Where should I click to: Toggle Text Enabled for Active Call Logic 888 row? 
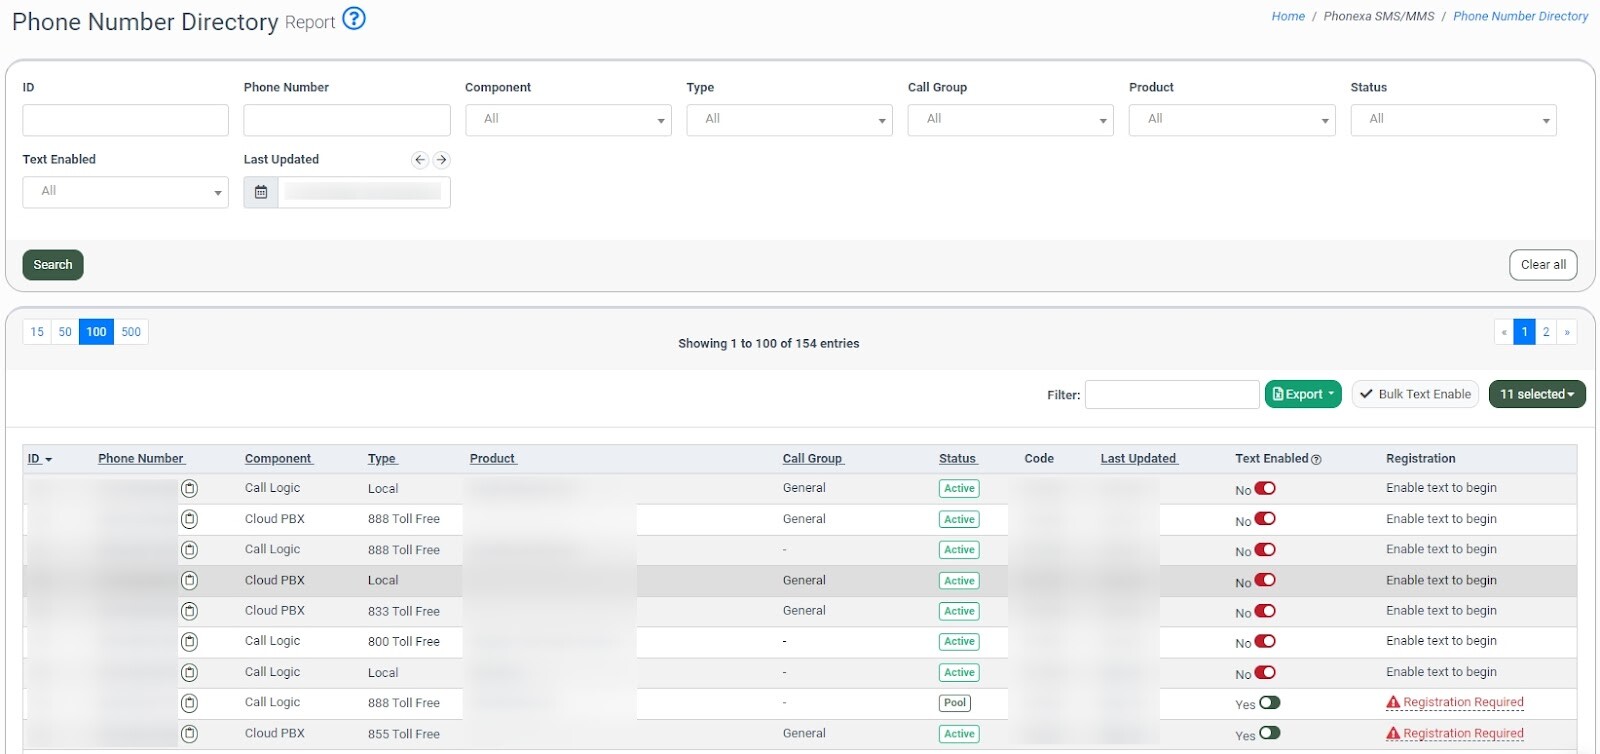1265,550
